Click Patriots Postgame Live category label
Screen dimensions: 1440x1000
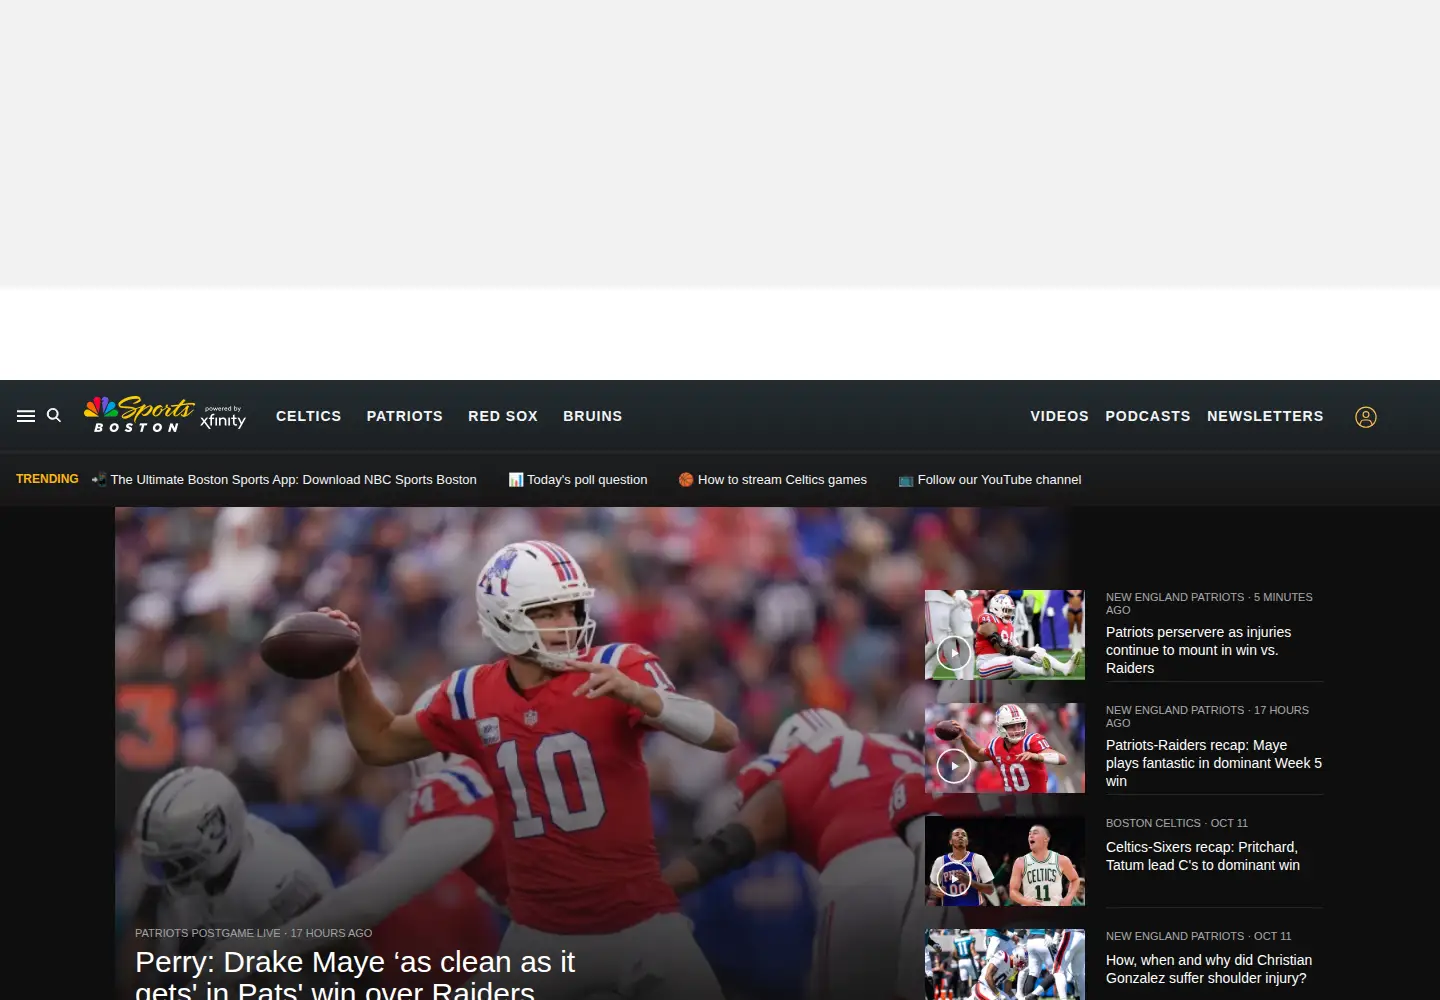(208, 933)
